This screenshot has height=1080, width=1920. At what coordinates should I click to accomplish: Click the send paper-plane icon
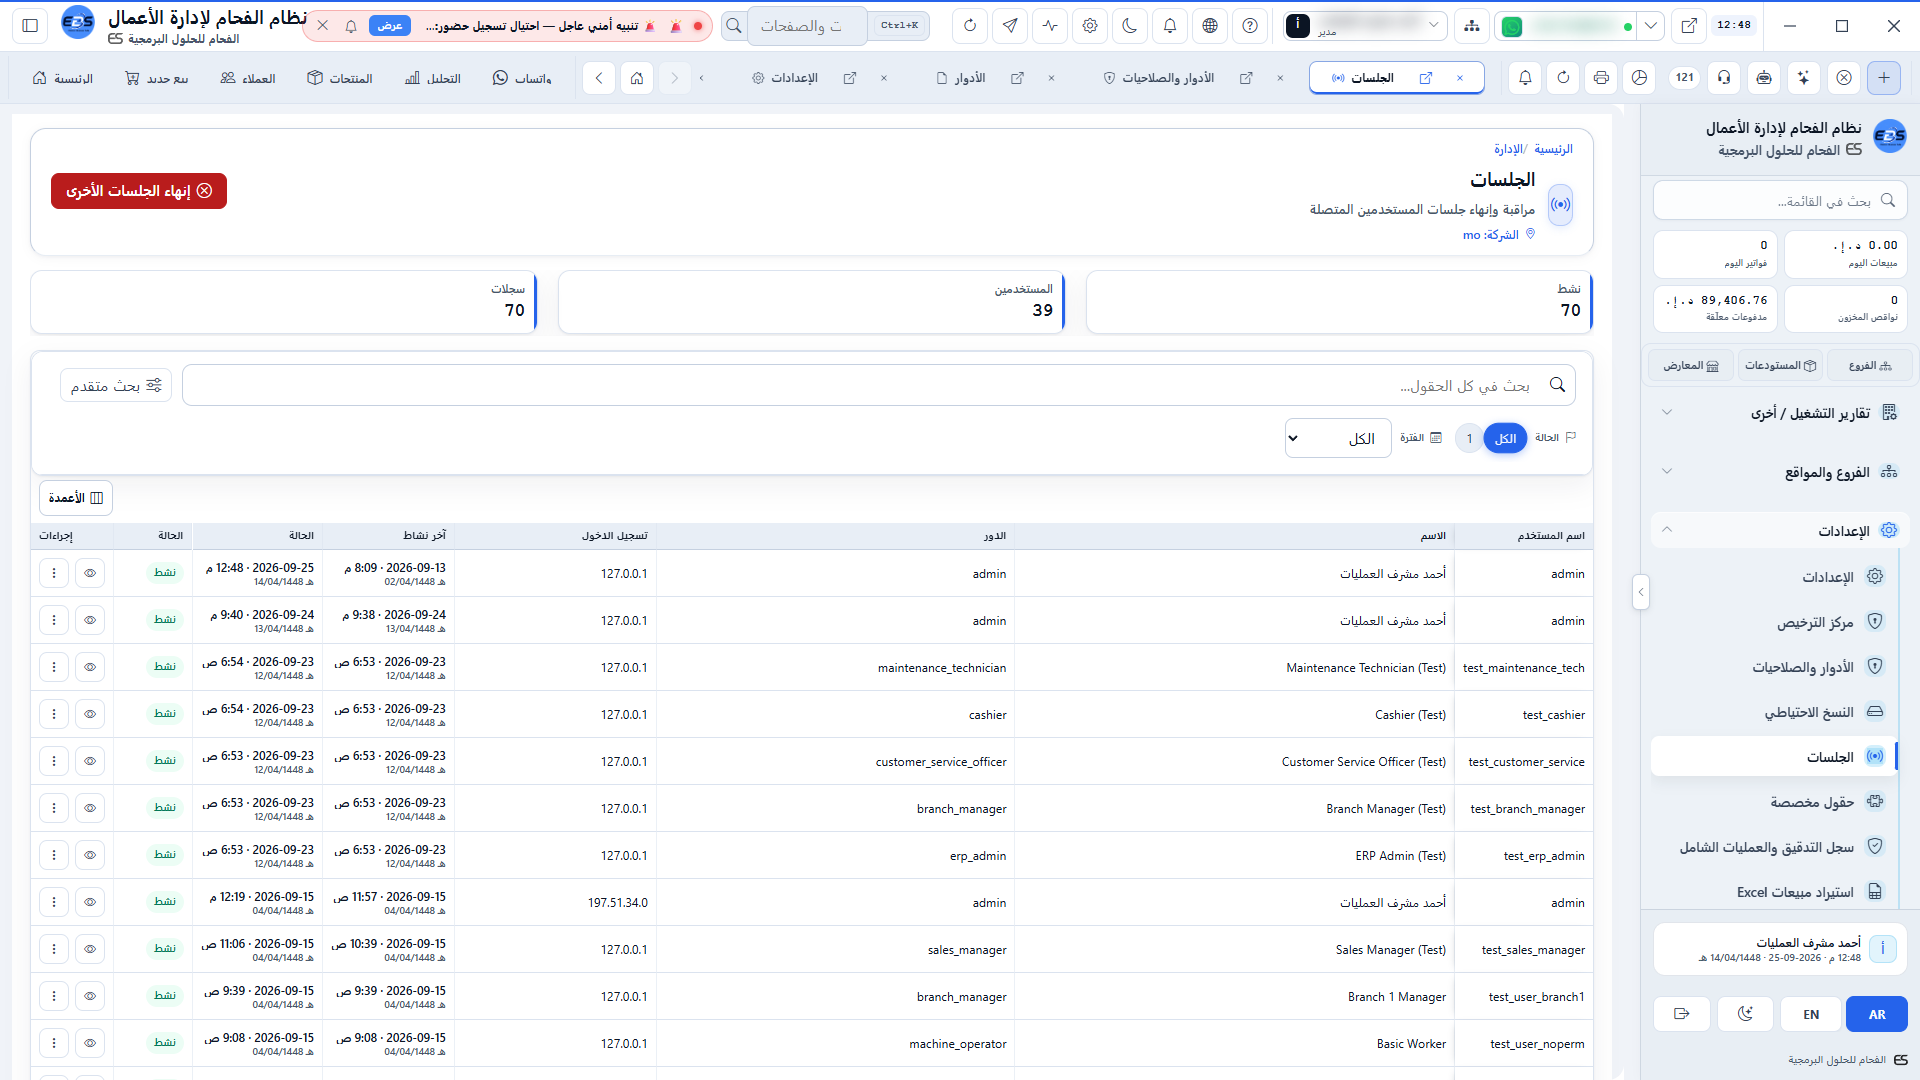[x=1010, y=26]
